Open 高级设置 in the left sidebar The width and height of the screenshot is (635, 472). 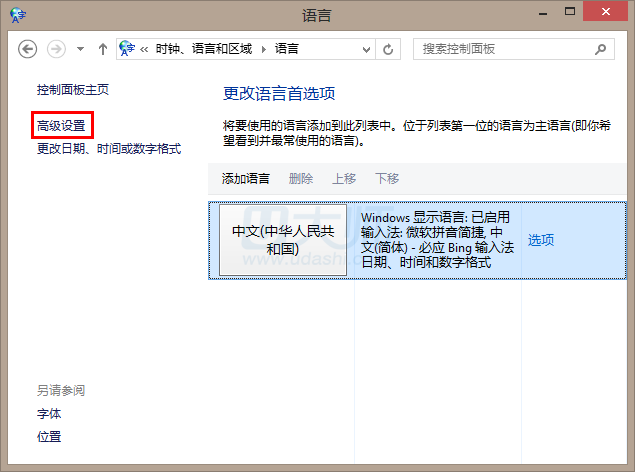[x=61, y=126]
